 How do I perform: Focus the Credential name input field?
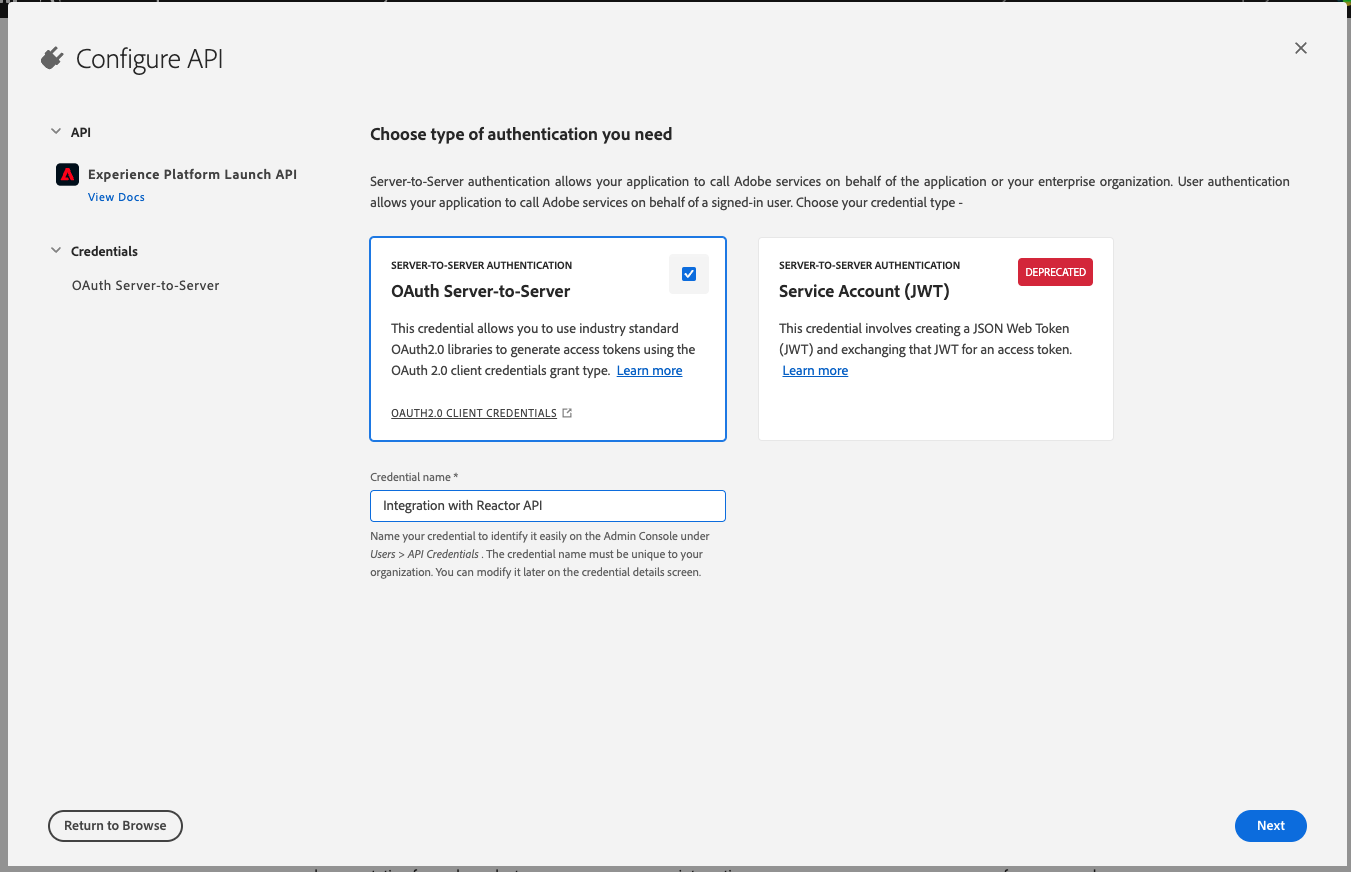tap(548, 506)
